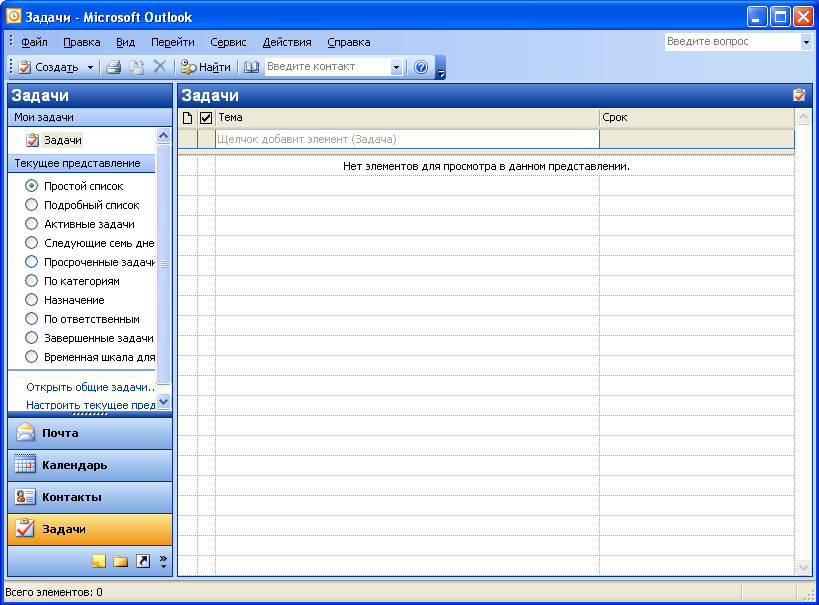Open the Сервис menu
Image resolution: width=819 pixels, height=605 pixels.
228,42
